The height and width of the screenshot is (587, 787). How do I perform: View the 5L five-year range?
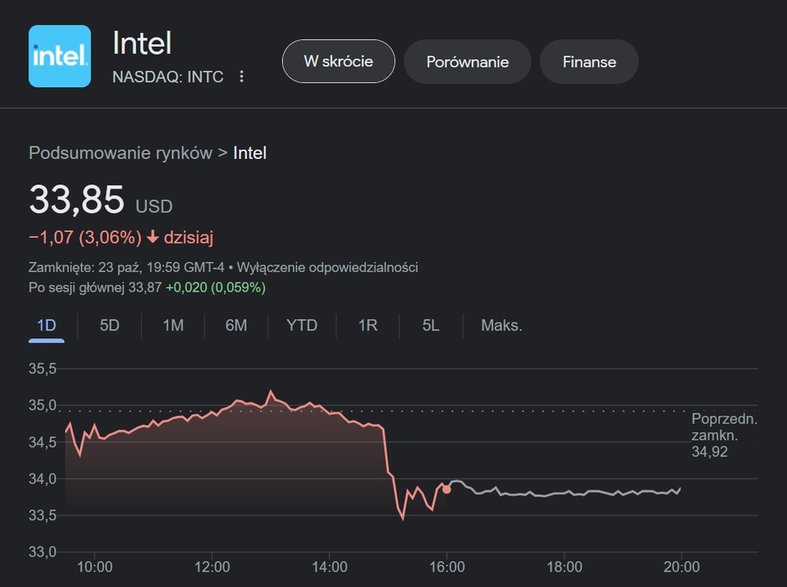[431, 325]
